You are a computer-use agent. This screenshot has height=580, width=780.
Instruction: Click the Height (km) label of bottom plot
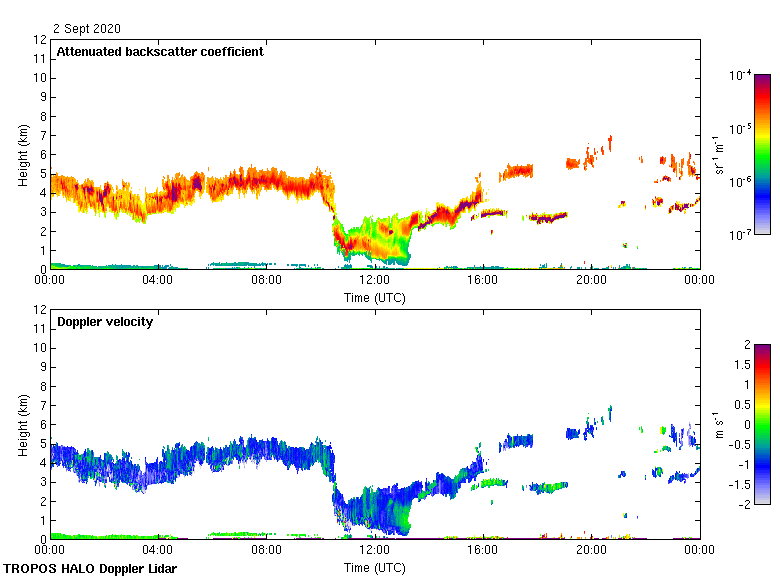click(x=23, y=425)
